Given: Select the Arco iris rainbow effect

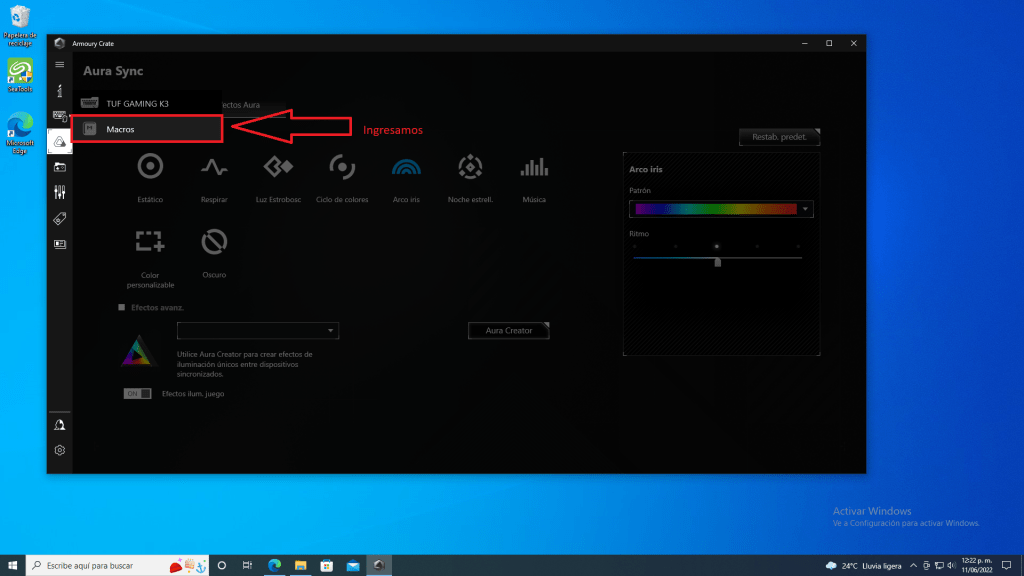Looking at the screenshot, I should (x=406, y=167).
